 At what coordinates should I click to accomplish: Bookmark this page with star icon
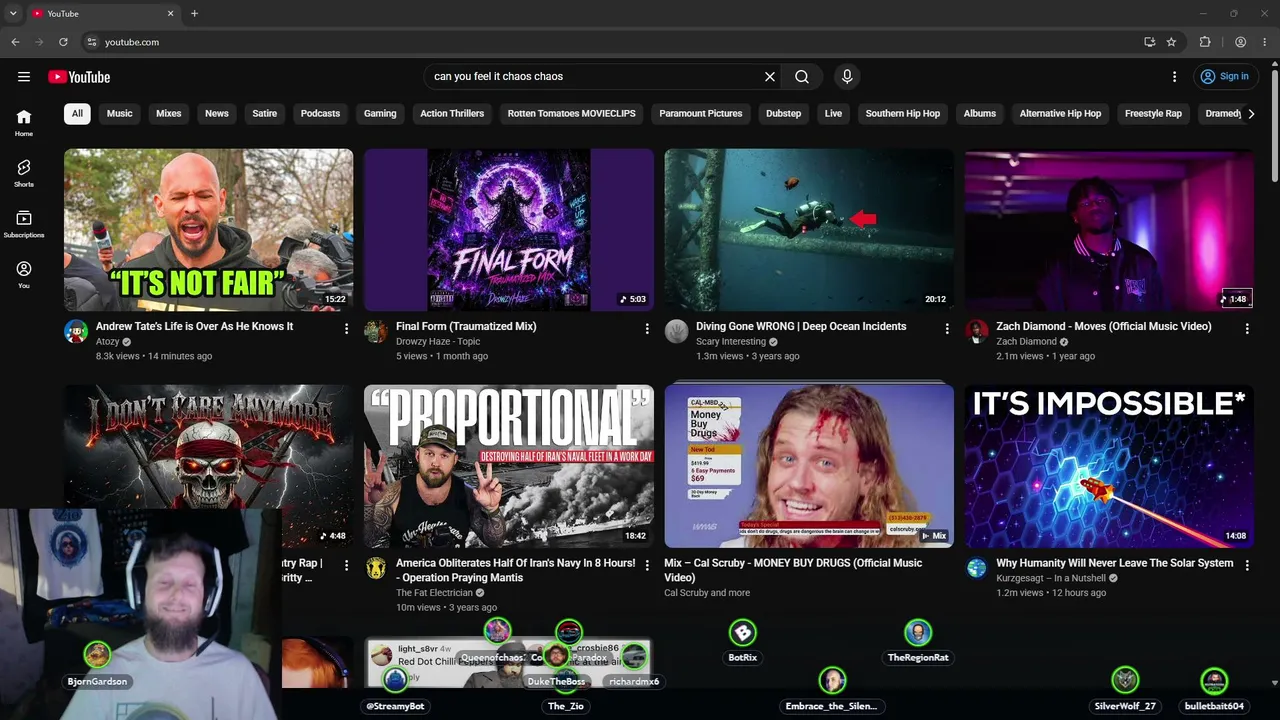click(x=1171, y=42)
